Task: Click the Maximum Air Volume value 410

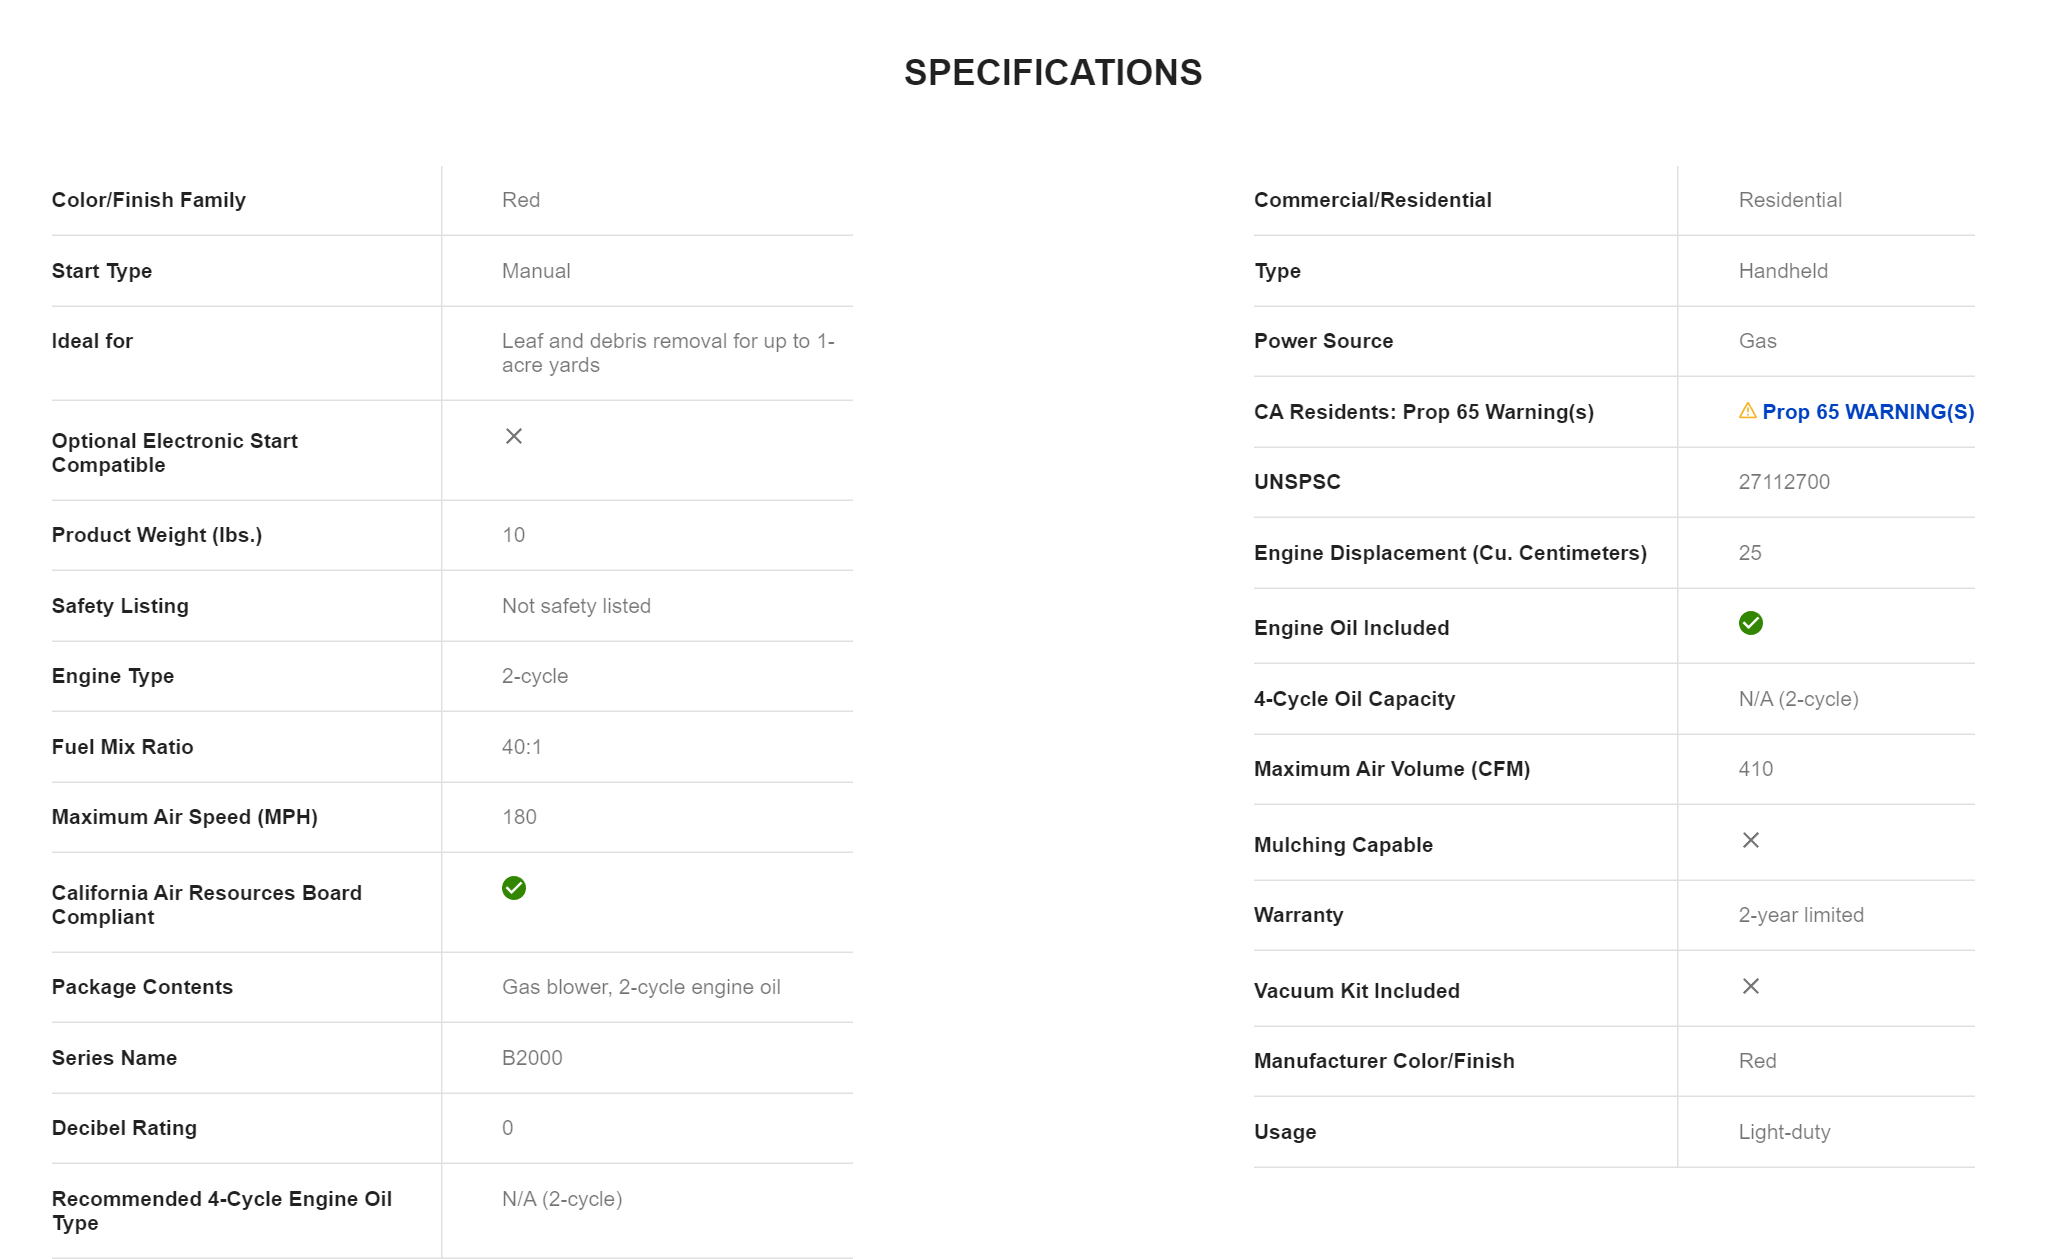Action: click(1755, 769)
